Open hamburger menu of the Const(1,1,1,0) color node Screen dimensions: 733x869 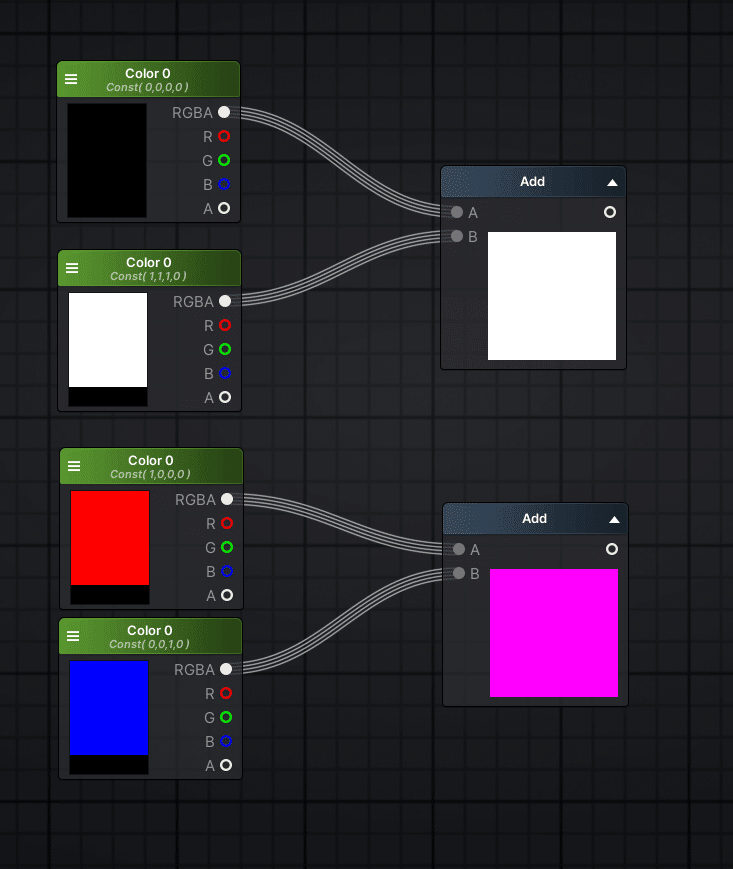[x=72, y=268]
